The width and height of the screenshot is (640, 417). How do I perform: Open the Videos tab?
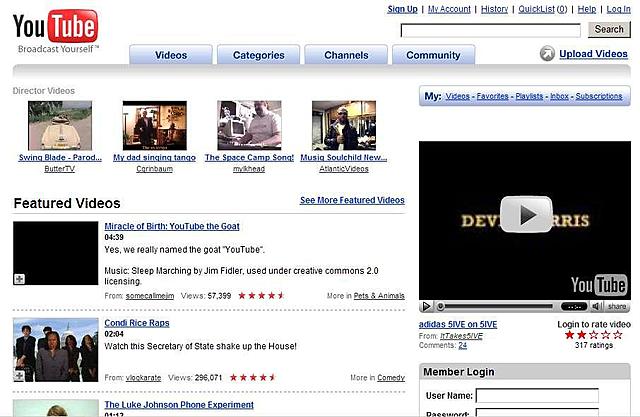pyautogui.click(x=171, y=55)
